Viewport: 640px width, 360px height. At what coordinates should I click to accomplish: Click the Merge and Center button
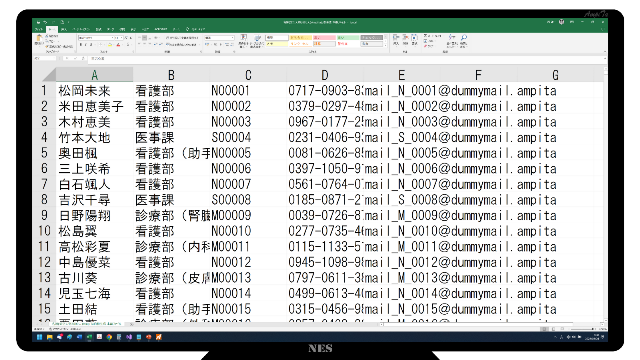pyautogui.click(x=182, y=44)
